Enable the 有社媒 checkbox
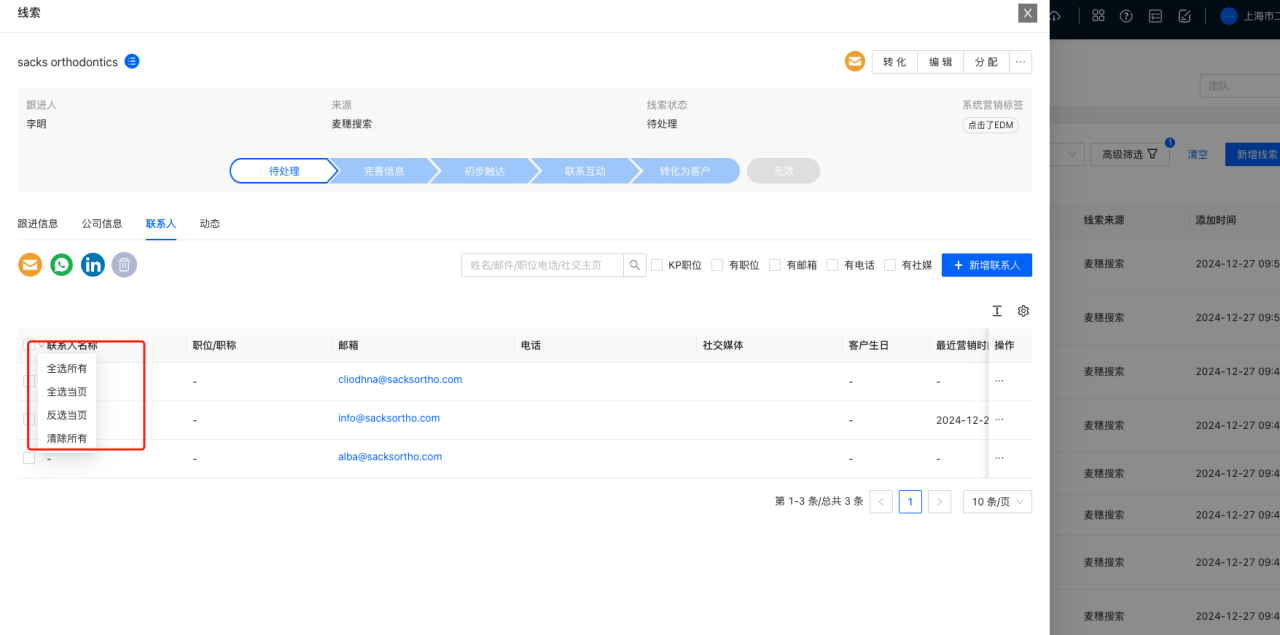The height and width of the screenshot is (635, 1280). 890,265
